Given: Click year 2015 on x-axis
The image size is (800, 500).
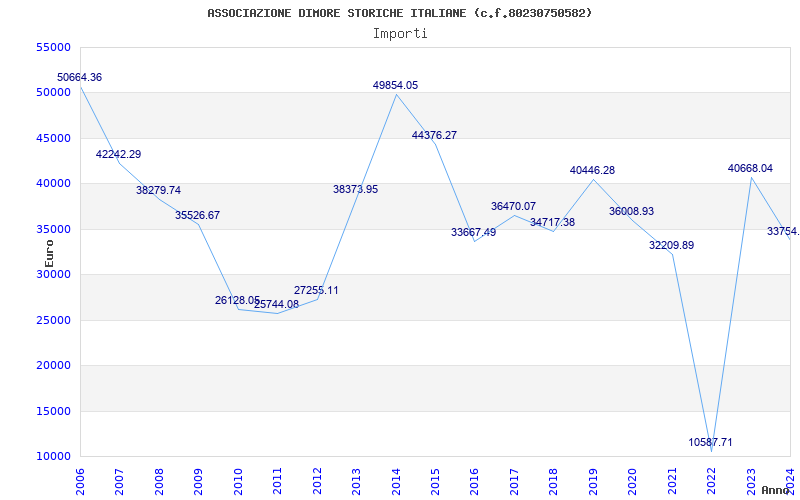Looking at the screenshot, I should (436, 482).
